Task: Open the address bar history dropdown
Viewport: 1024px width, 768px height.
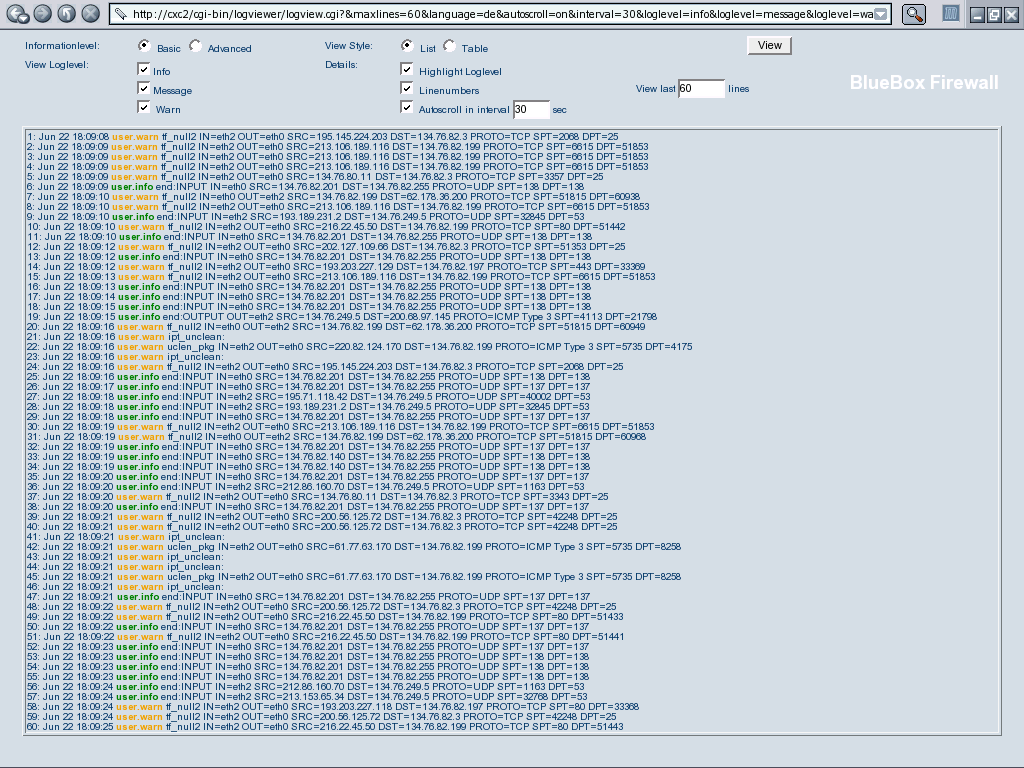Action: click(879, 14)
